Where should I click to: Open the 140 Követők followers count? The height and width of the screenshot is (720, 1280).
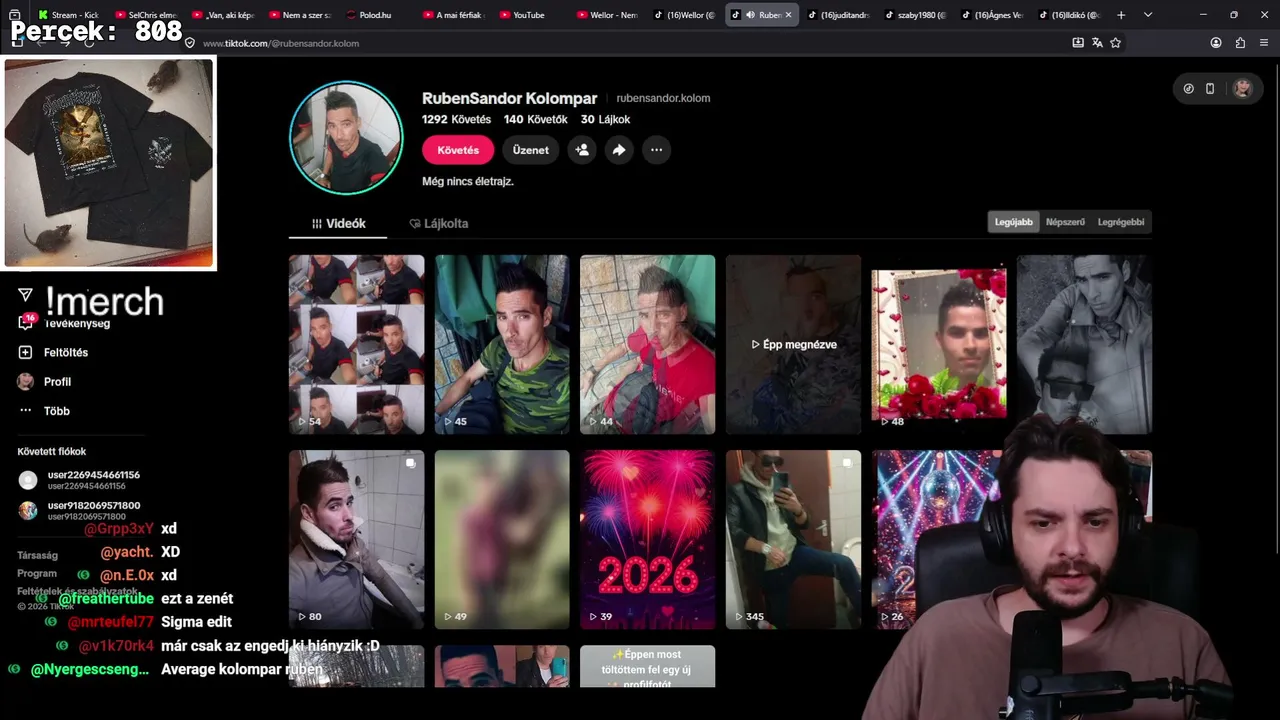click(535, 119)
